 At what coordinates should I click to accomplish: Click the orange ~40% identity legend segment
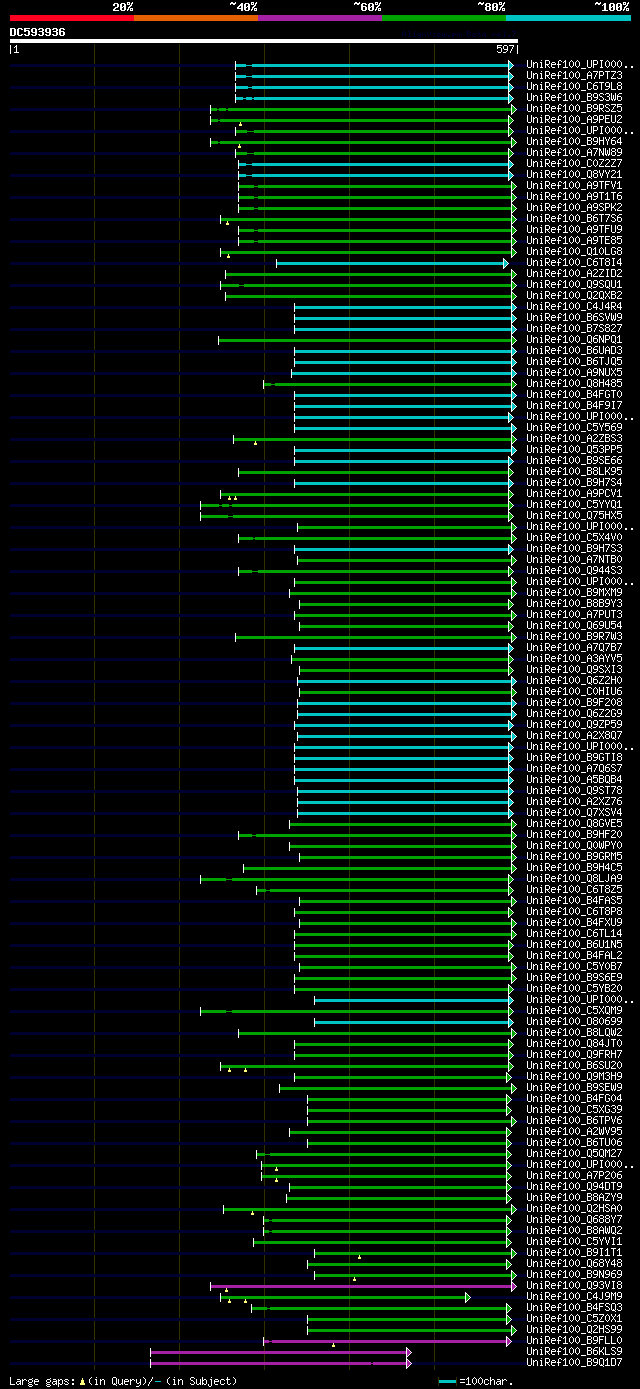pos(196,18)
